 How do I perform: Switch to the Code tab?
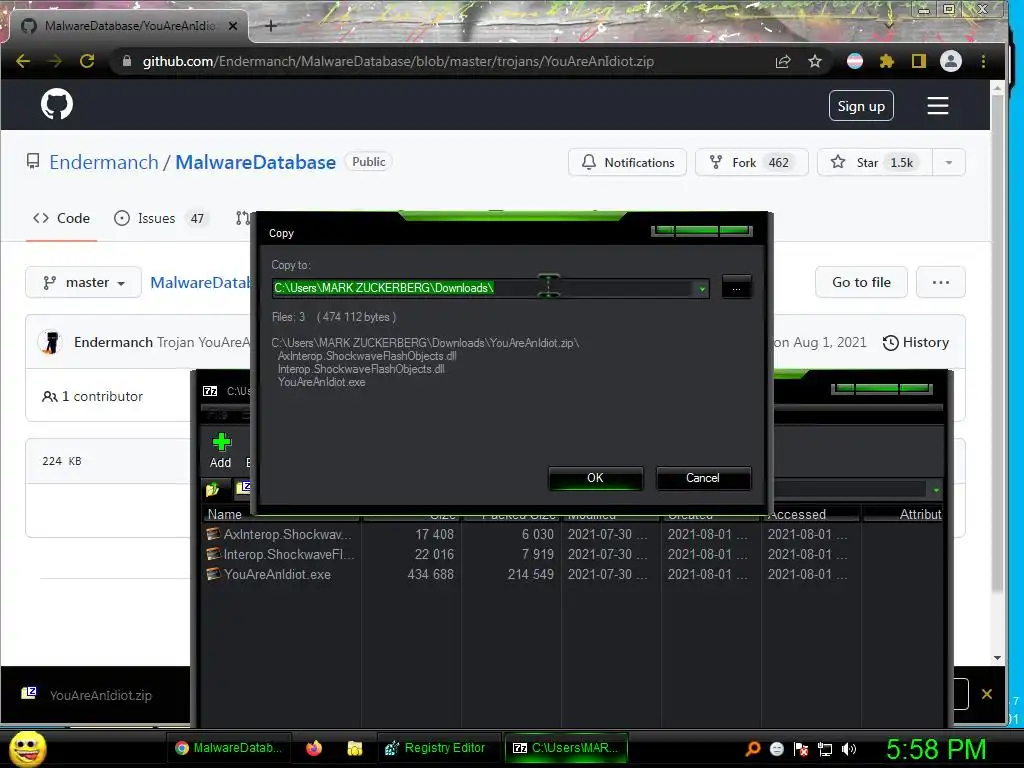[x=61, y=218]
